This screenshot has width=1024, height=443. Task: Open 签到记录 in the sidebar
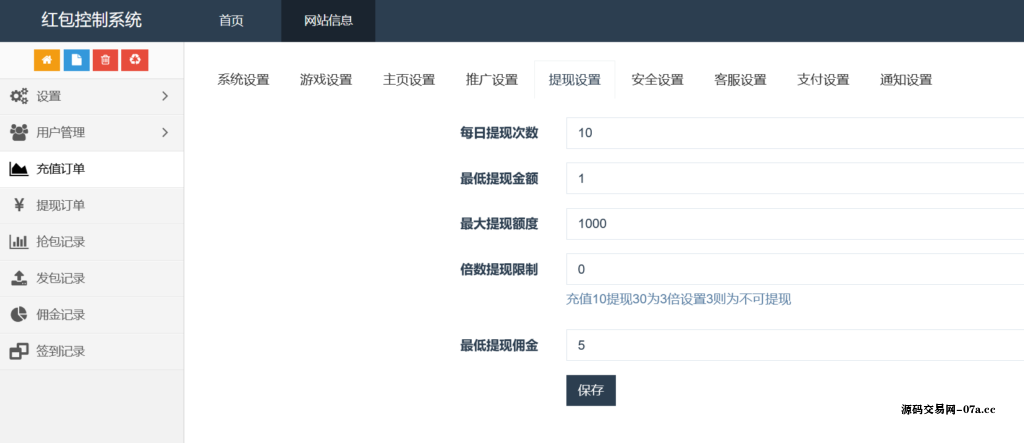(91, 352)
